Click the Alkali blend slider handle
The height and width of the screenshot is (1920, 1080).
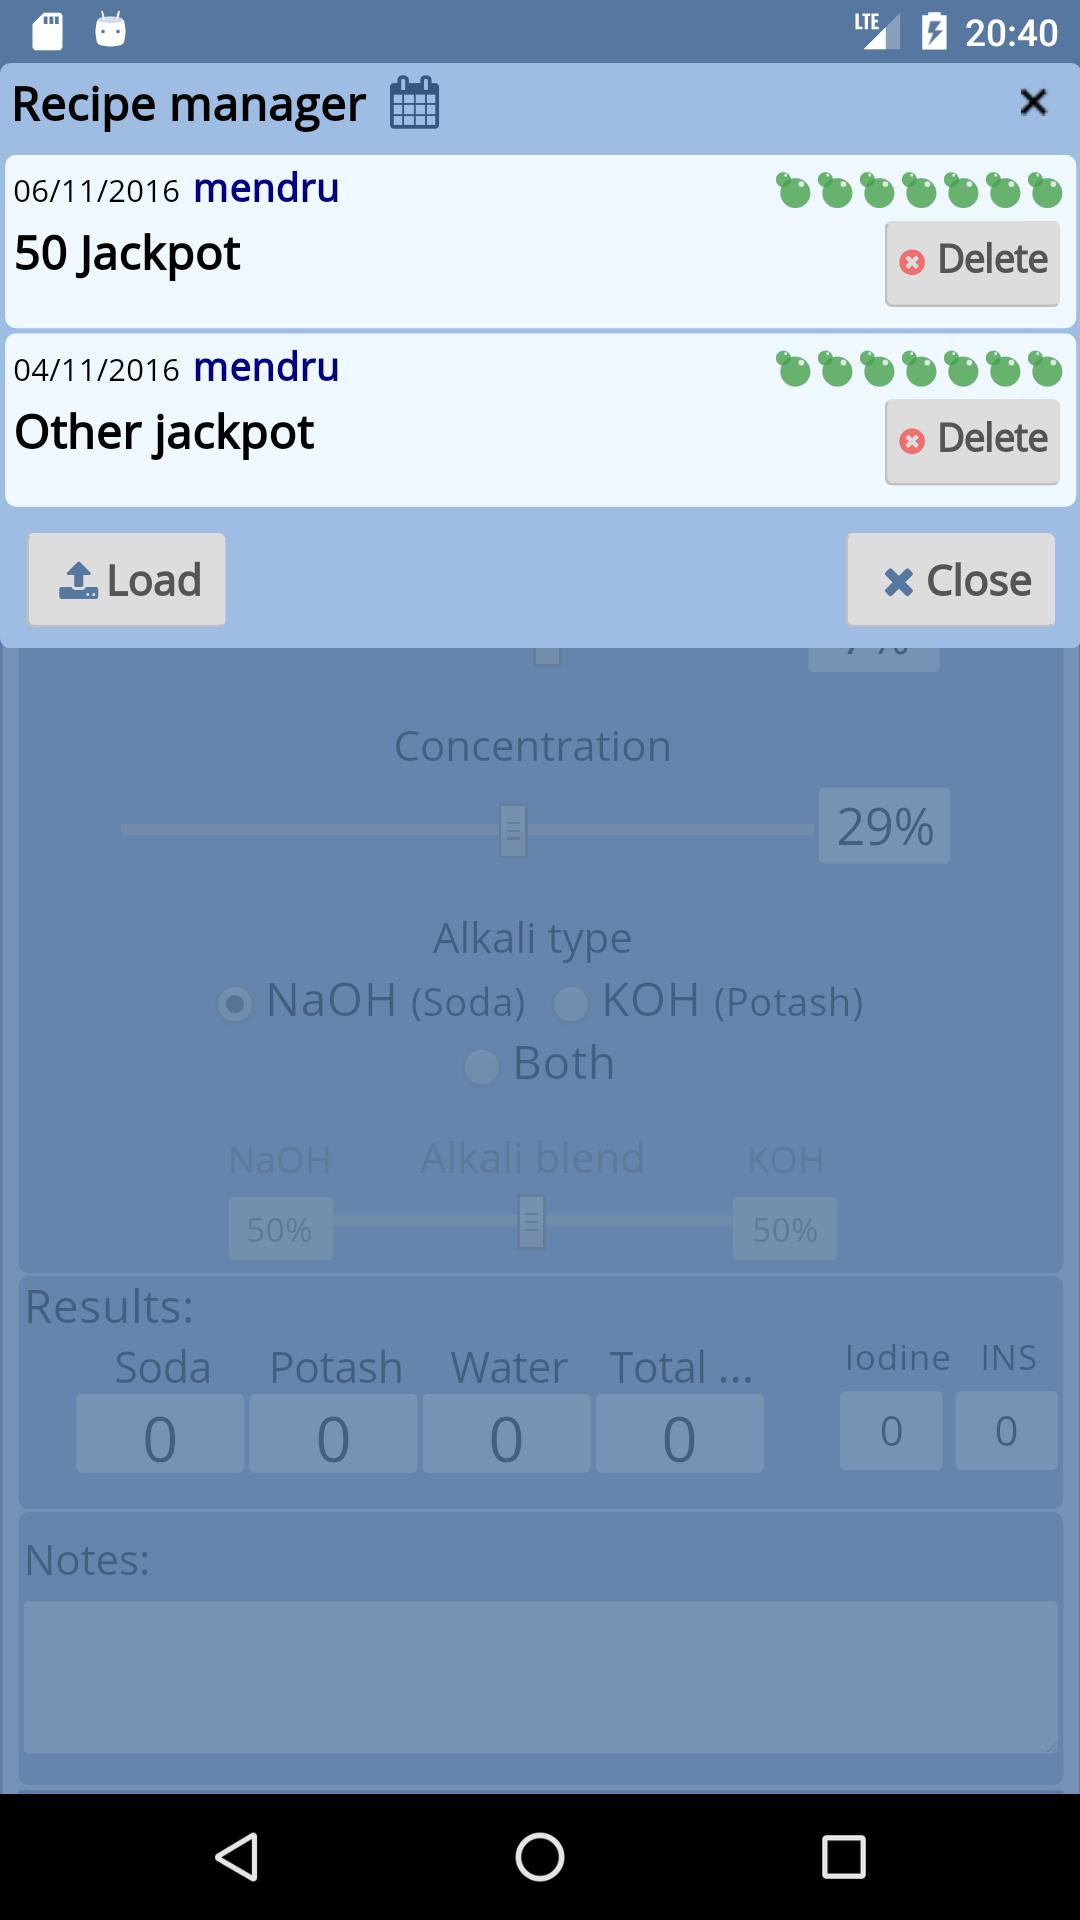click(531, 1221)
